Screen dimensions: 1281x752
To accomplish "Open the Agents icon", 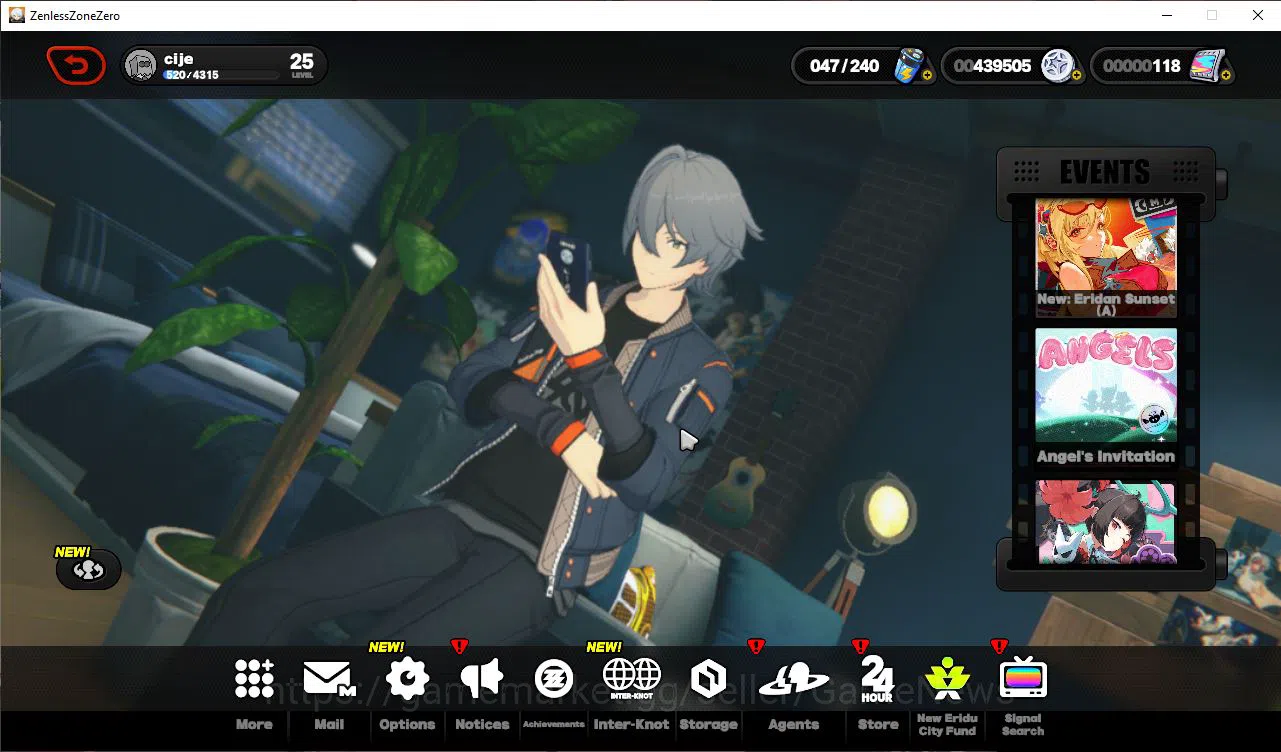I will 794,680.
